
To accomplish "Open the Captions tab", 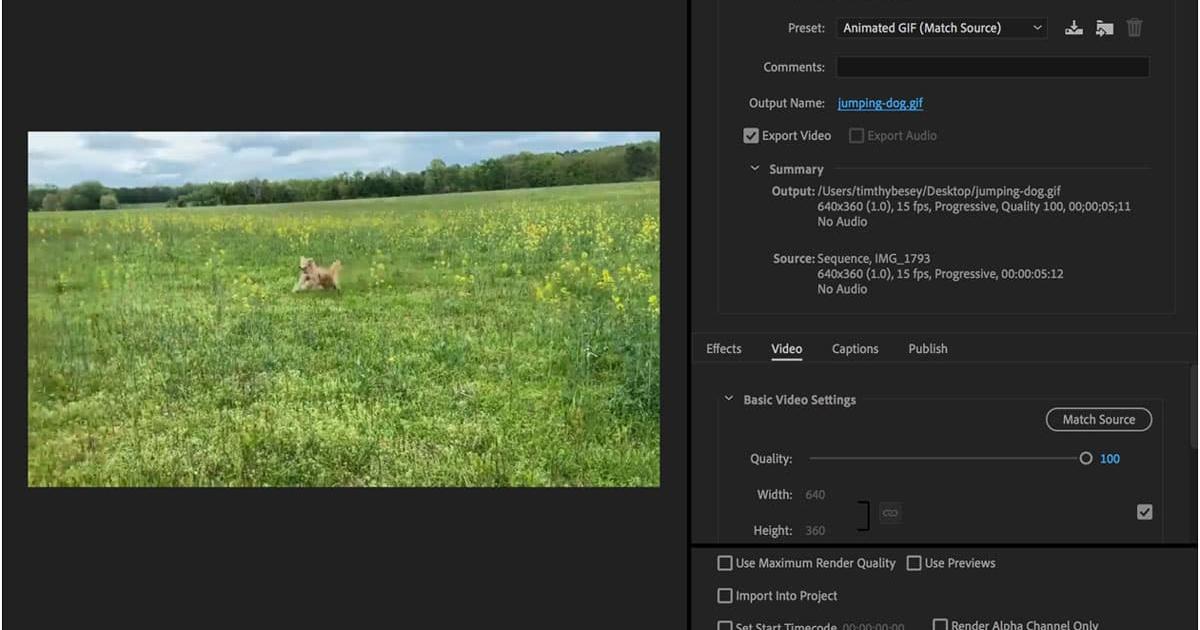I will (x=855, y=349).
